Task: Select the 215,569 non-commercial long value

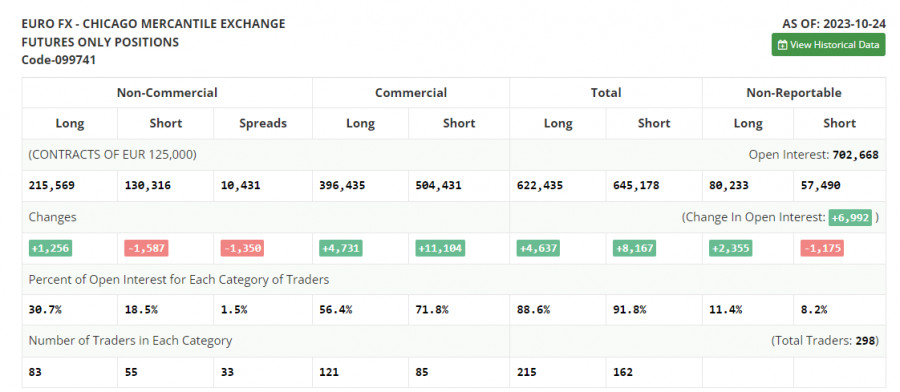Action: click(52, 185)
